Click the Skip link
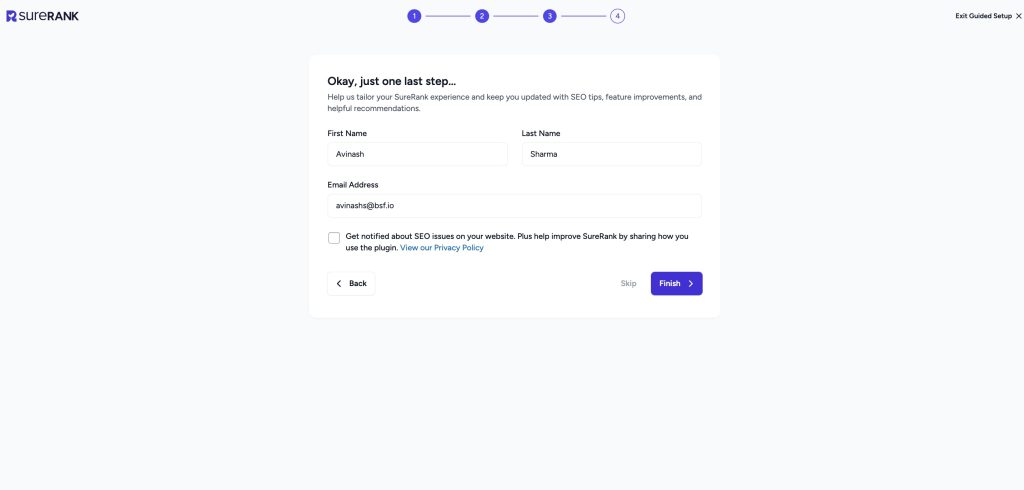Image resolution: width=1024 pixels, height=490 pixels. click(x=628, y=284)
